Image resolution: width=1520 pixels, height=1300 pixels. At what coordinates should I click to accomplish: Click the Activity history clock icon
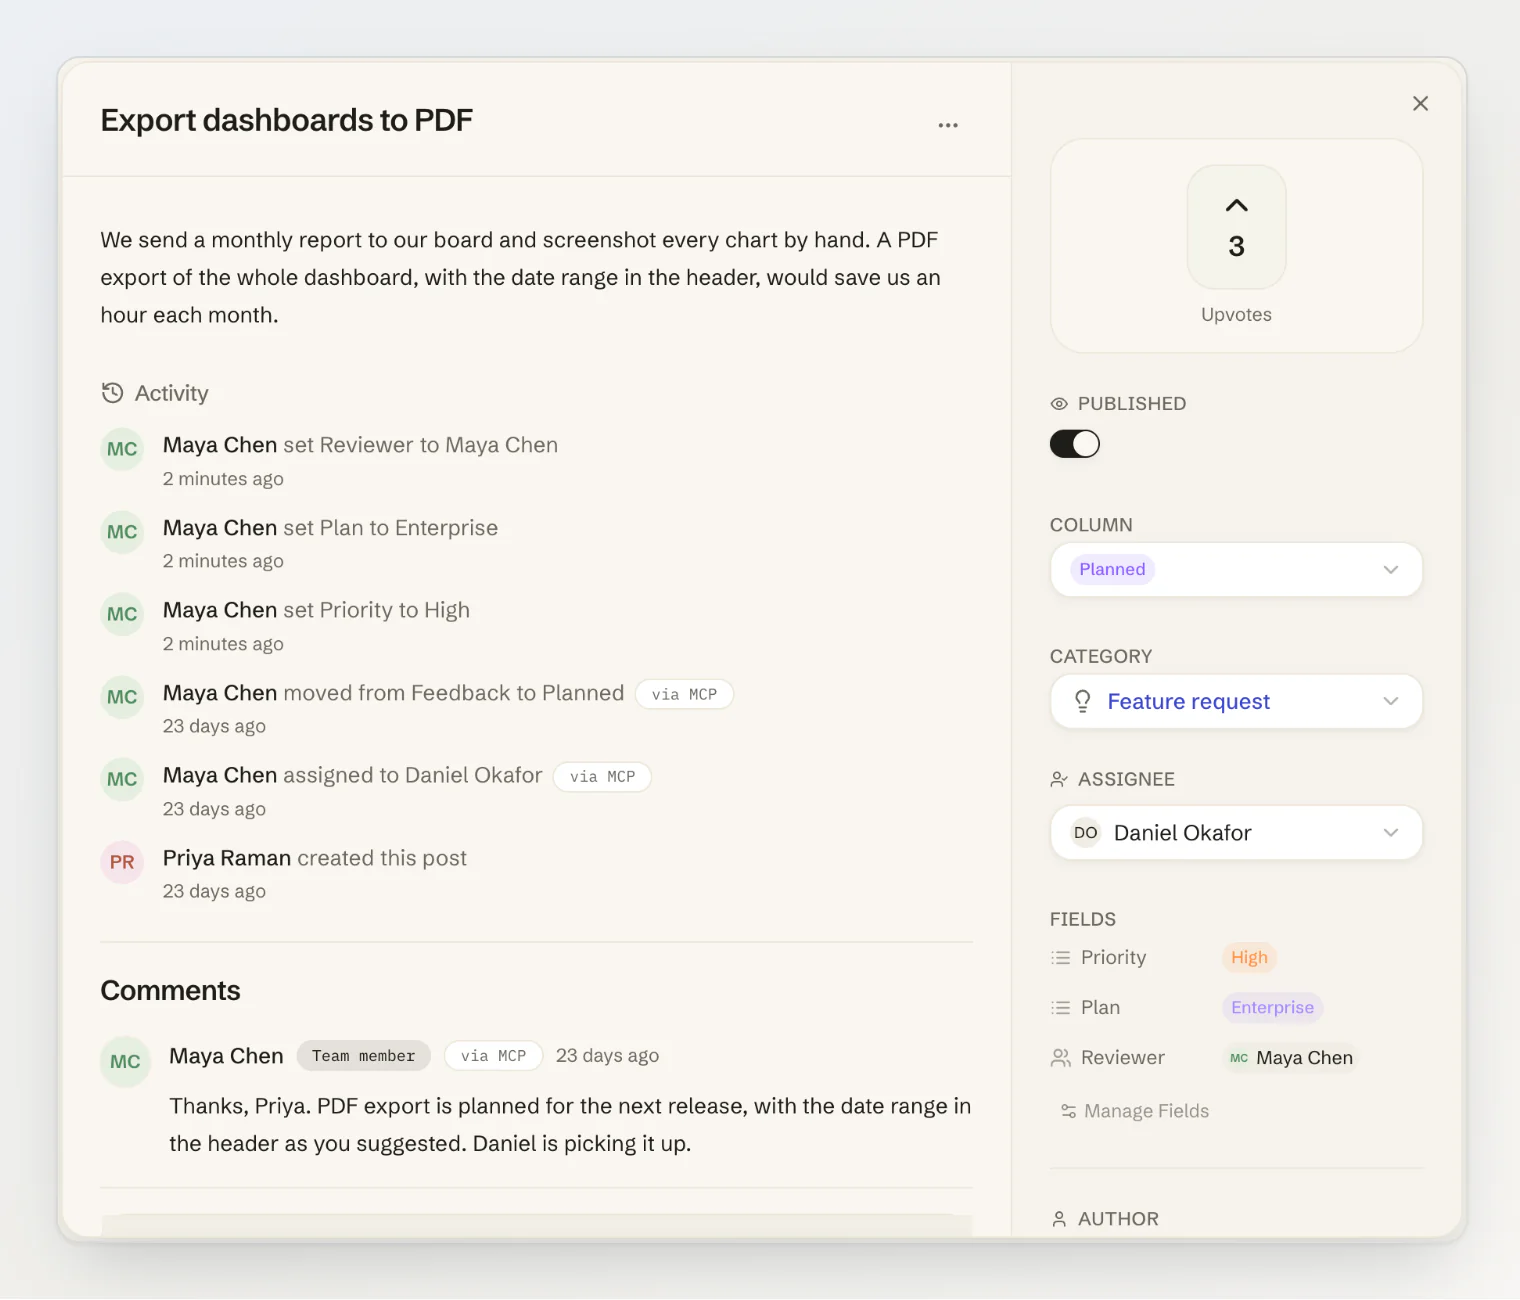coord(112,393)
